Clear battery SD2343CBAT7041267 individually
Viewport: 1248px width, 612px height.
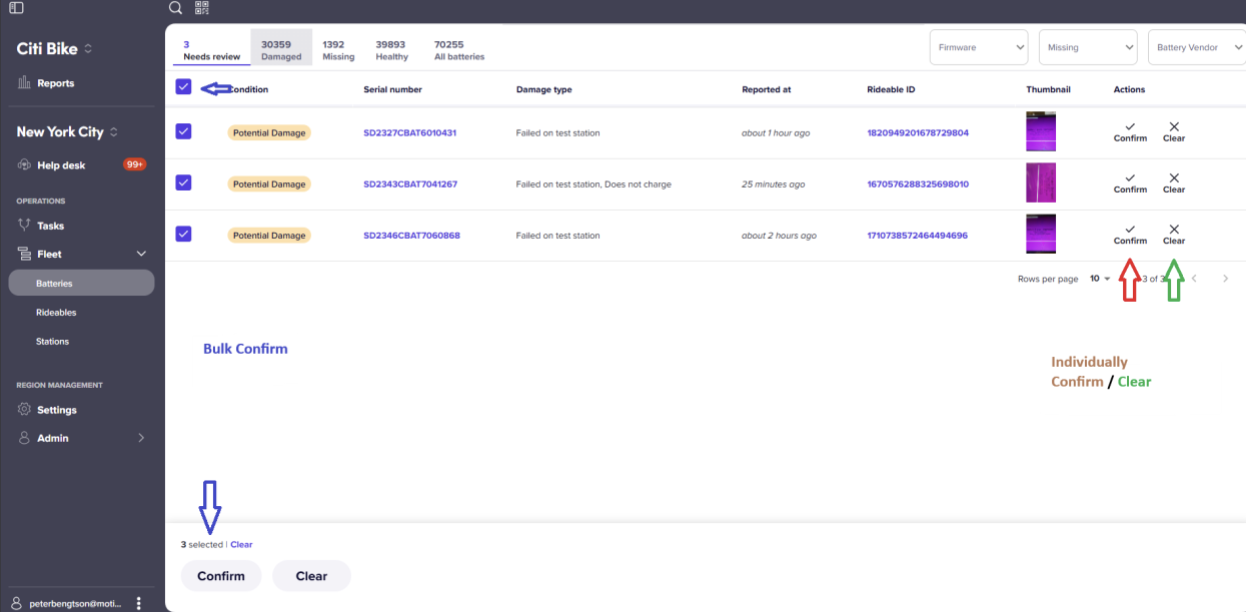(x=1174, y=183)
